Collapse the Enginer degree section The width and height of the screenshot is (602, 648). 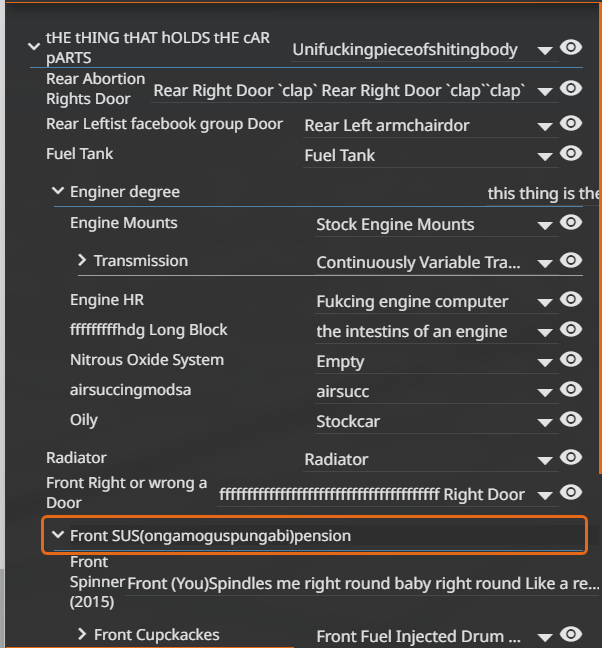point(58,191)
